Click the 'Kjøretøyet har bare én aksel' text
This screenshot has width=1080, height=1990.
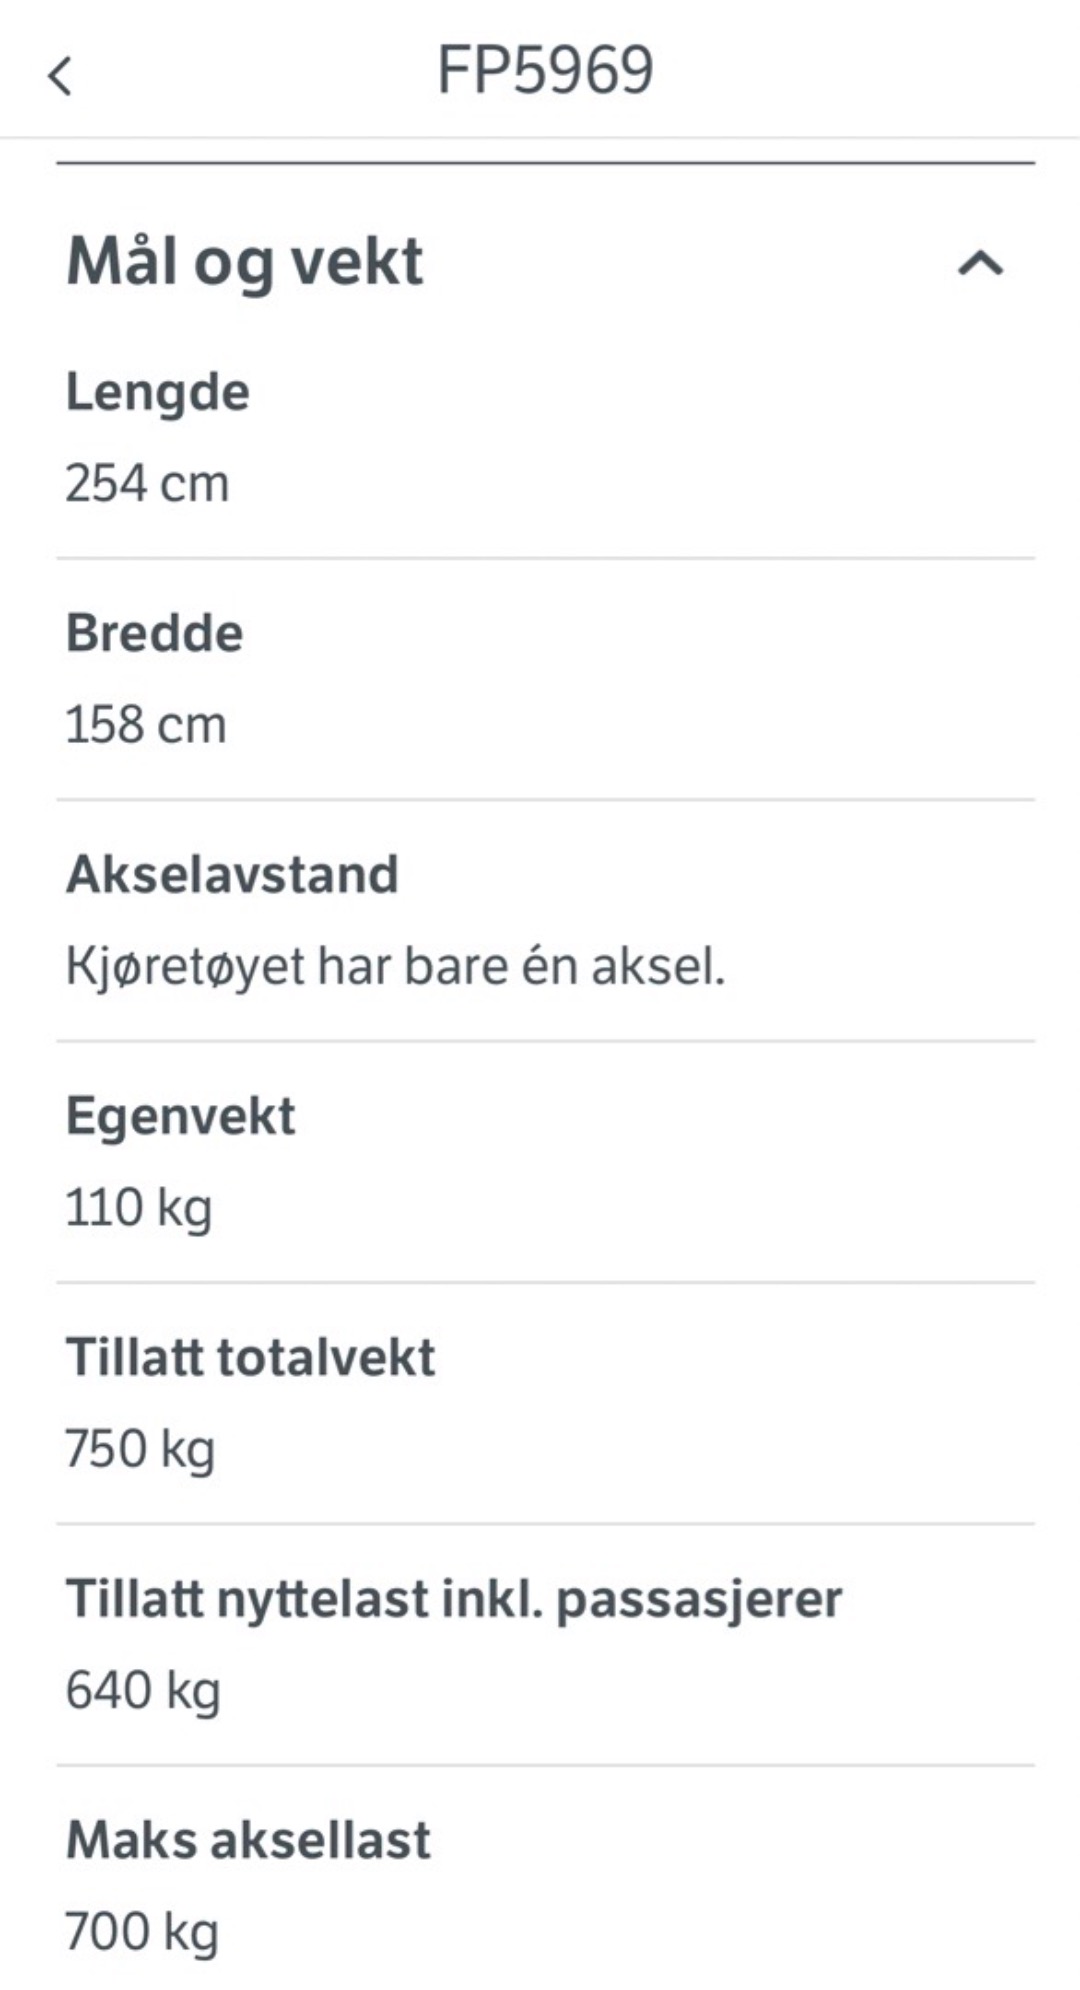[x=395, y=967]
